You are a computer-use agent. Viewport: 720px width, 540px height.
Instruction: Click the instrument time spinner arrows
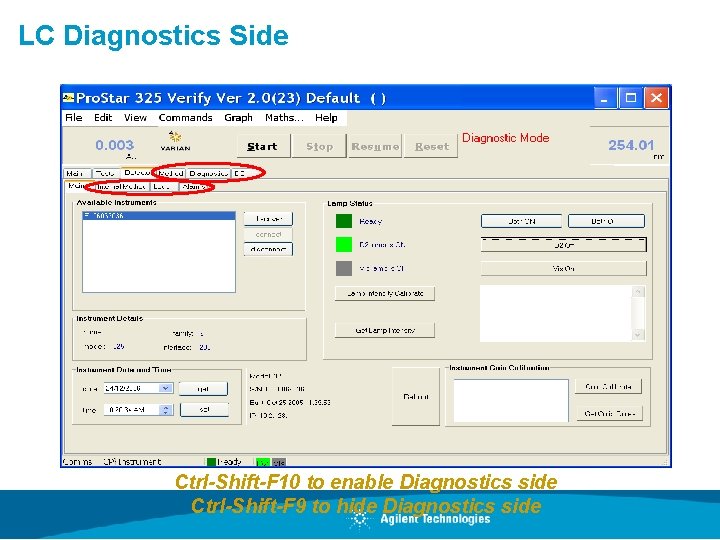pyautogui.click(x=166, y=410)
